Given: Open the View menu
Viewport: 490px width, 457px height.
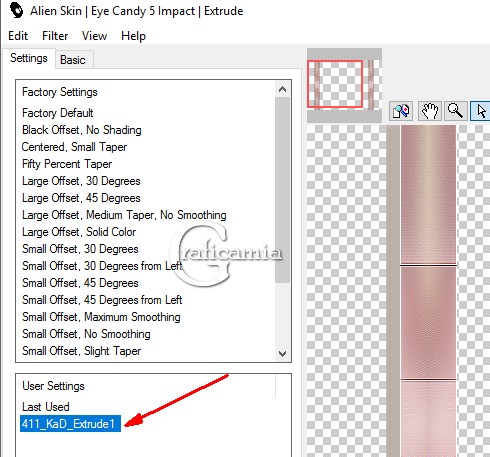Looking at the screenshot, I should click(95, 36).
